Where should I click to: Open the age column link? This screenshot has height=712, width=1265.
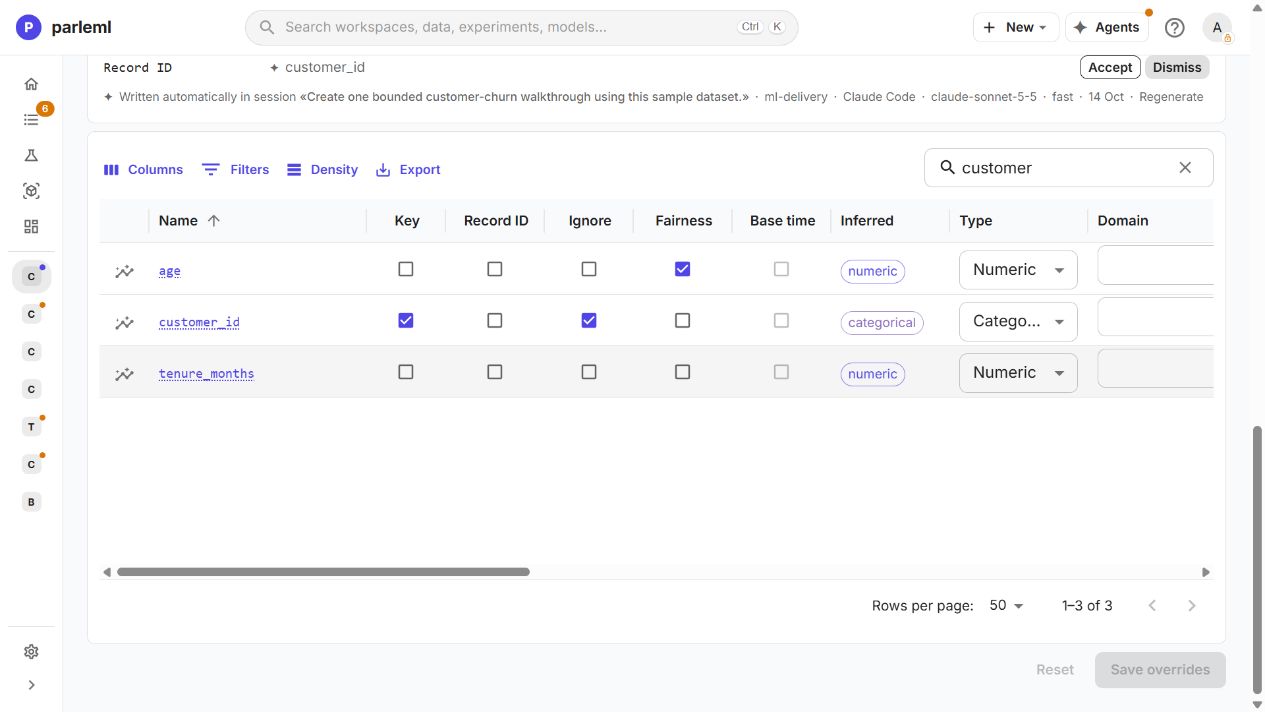coord(169,271)
